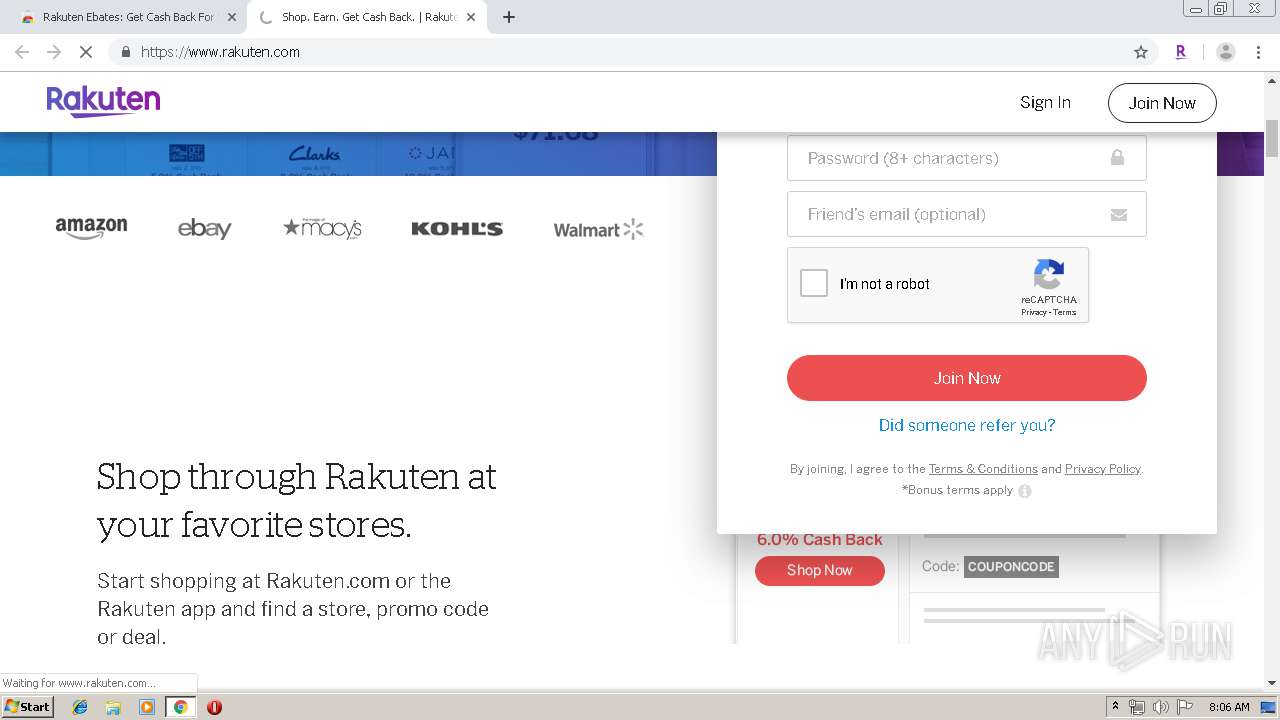This screenshot has width=1280, height=720.
Task: Click Sign In in header
Action: click(x=1045, y=102)
